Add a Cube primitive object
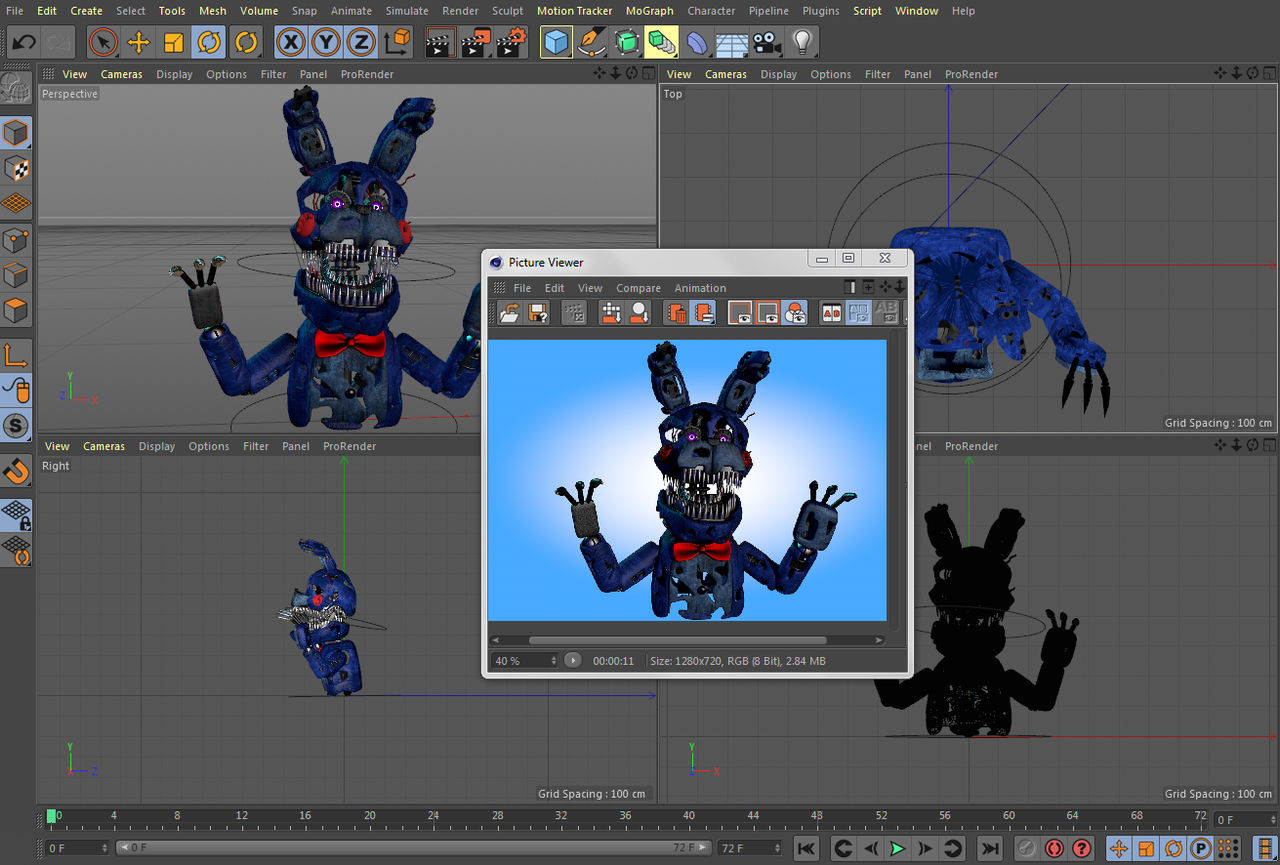 point(557,42)
